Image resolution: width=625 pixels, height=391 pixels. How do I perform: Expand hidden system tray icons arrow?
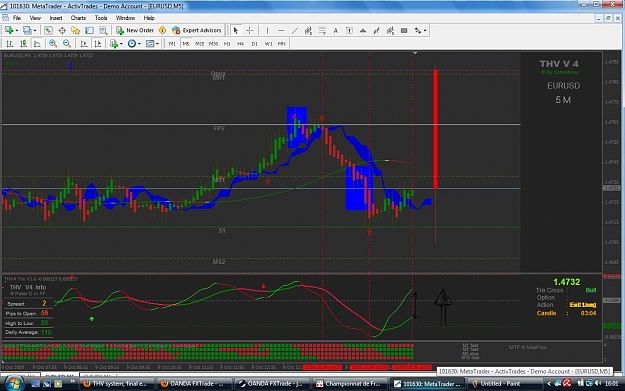(549, 383)
